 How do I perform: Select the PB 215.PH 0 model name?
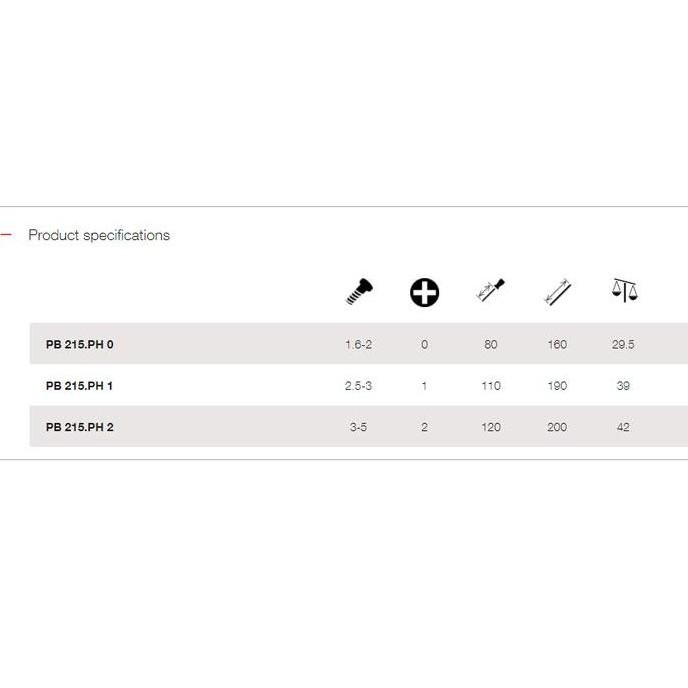click(80, 344)
